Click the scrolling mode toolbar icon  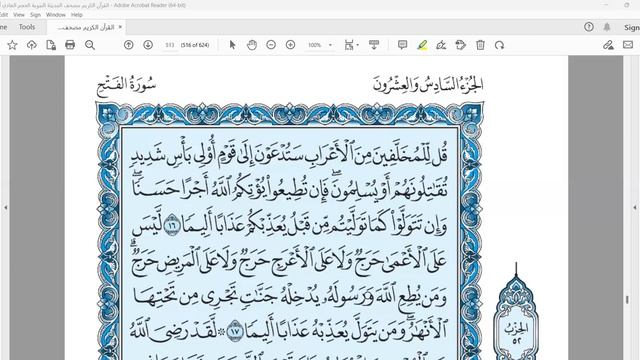click(x=373, y=45)
